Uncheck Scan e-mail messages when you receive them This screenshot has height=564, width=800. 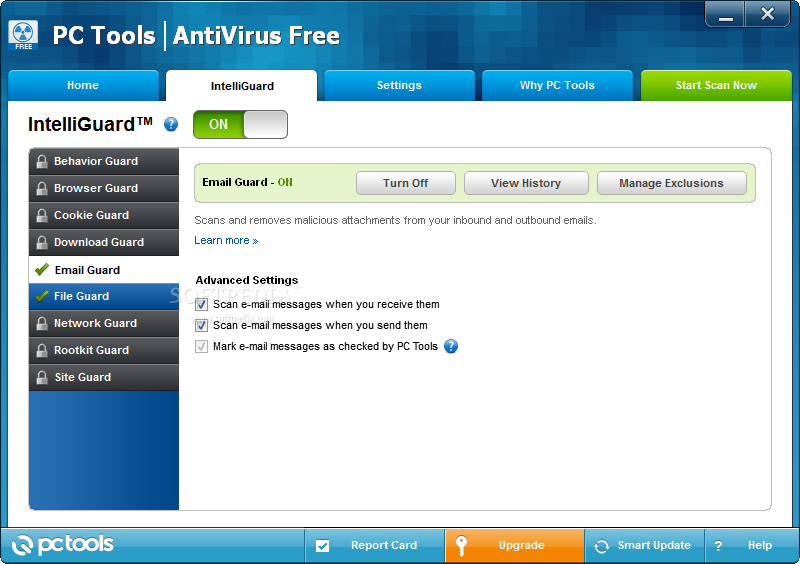[x=202, y=305]
